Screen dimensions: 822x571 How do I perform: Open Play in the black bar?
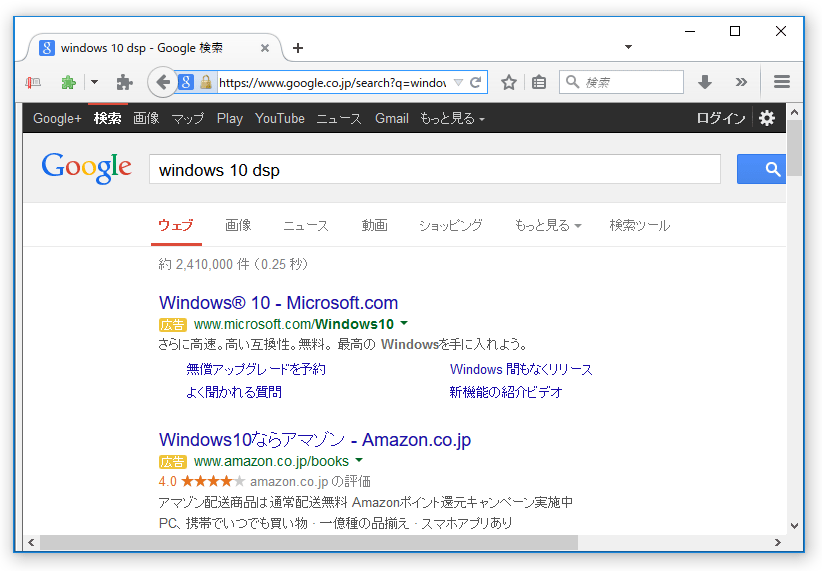pos(230,118)
